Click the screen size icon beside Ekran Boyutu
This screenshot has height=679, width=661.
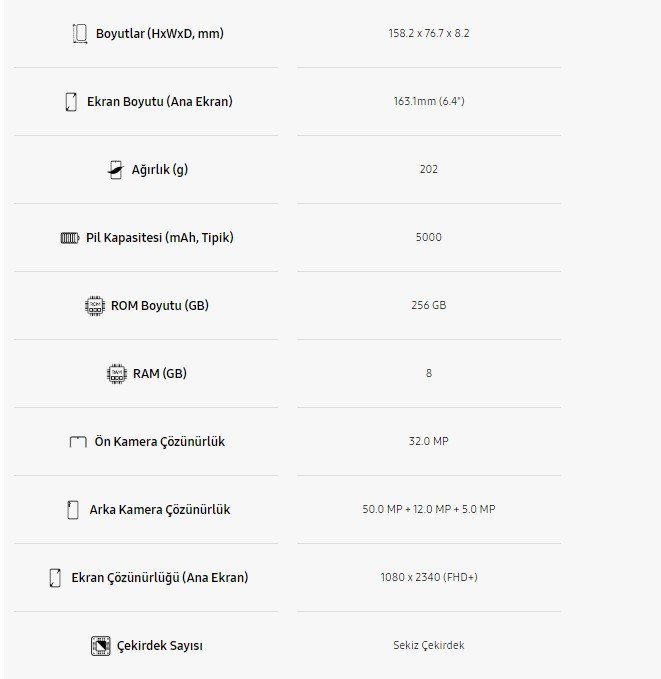71,102
